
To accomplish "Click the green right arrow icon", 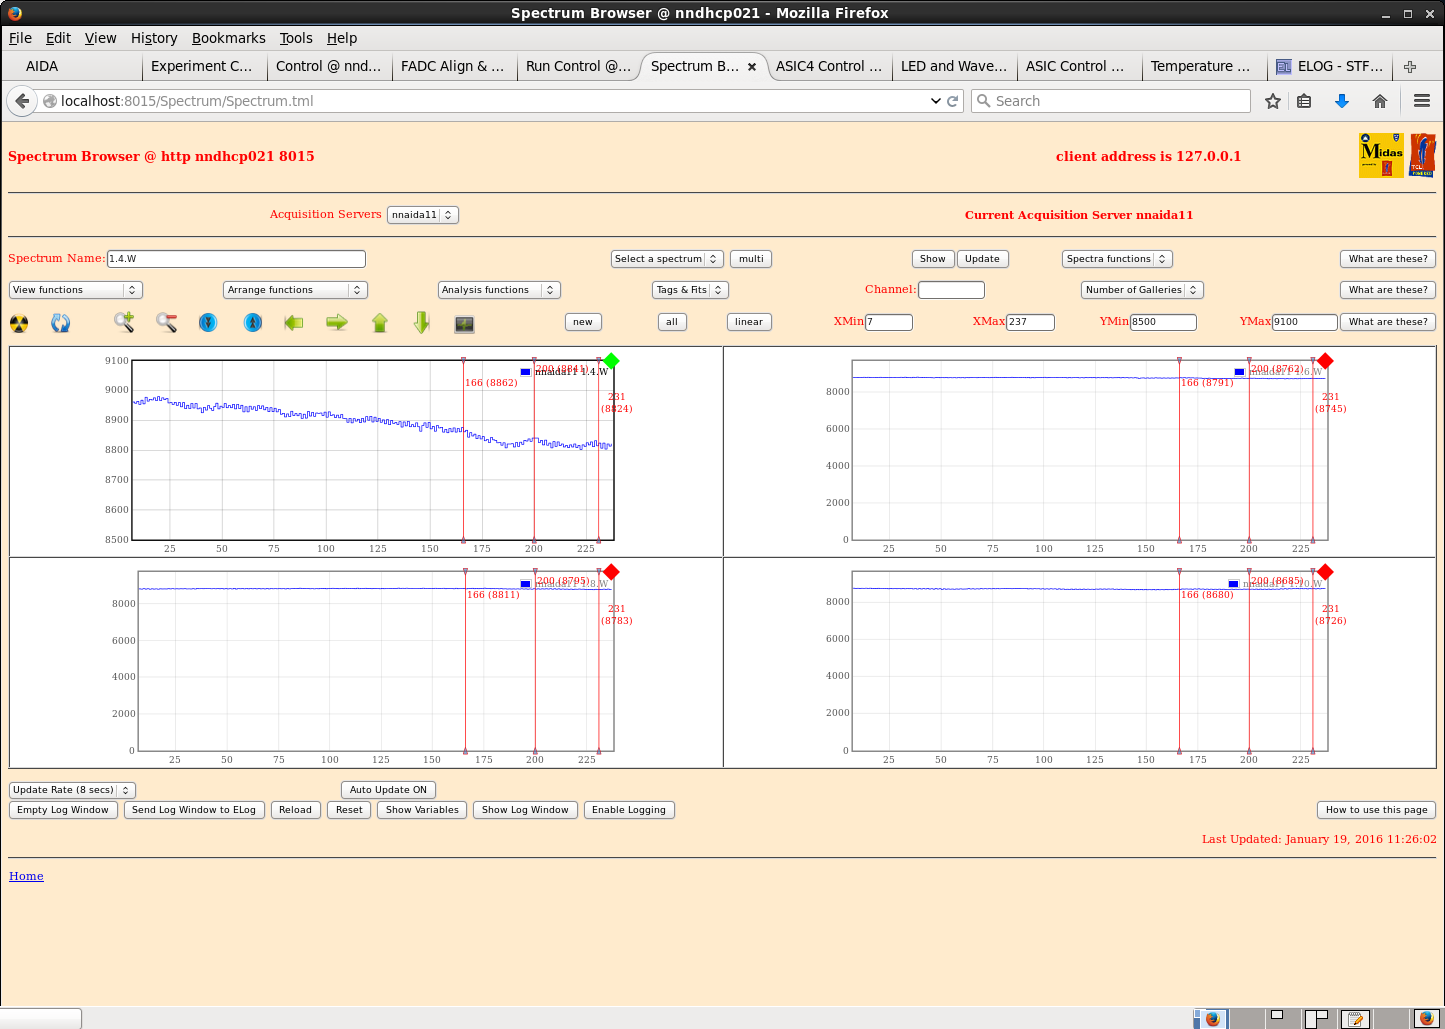I will (x=337, y=322).
